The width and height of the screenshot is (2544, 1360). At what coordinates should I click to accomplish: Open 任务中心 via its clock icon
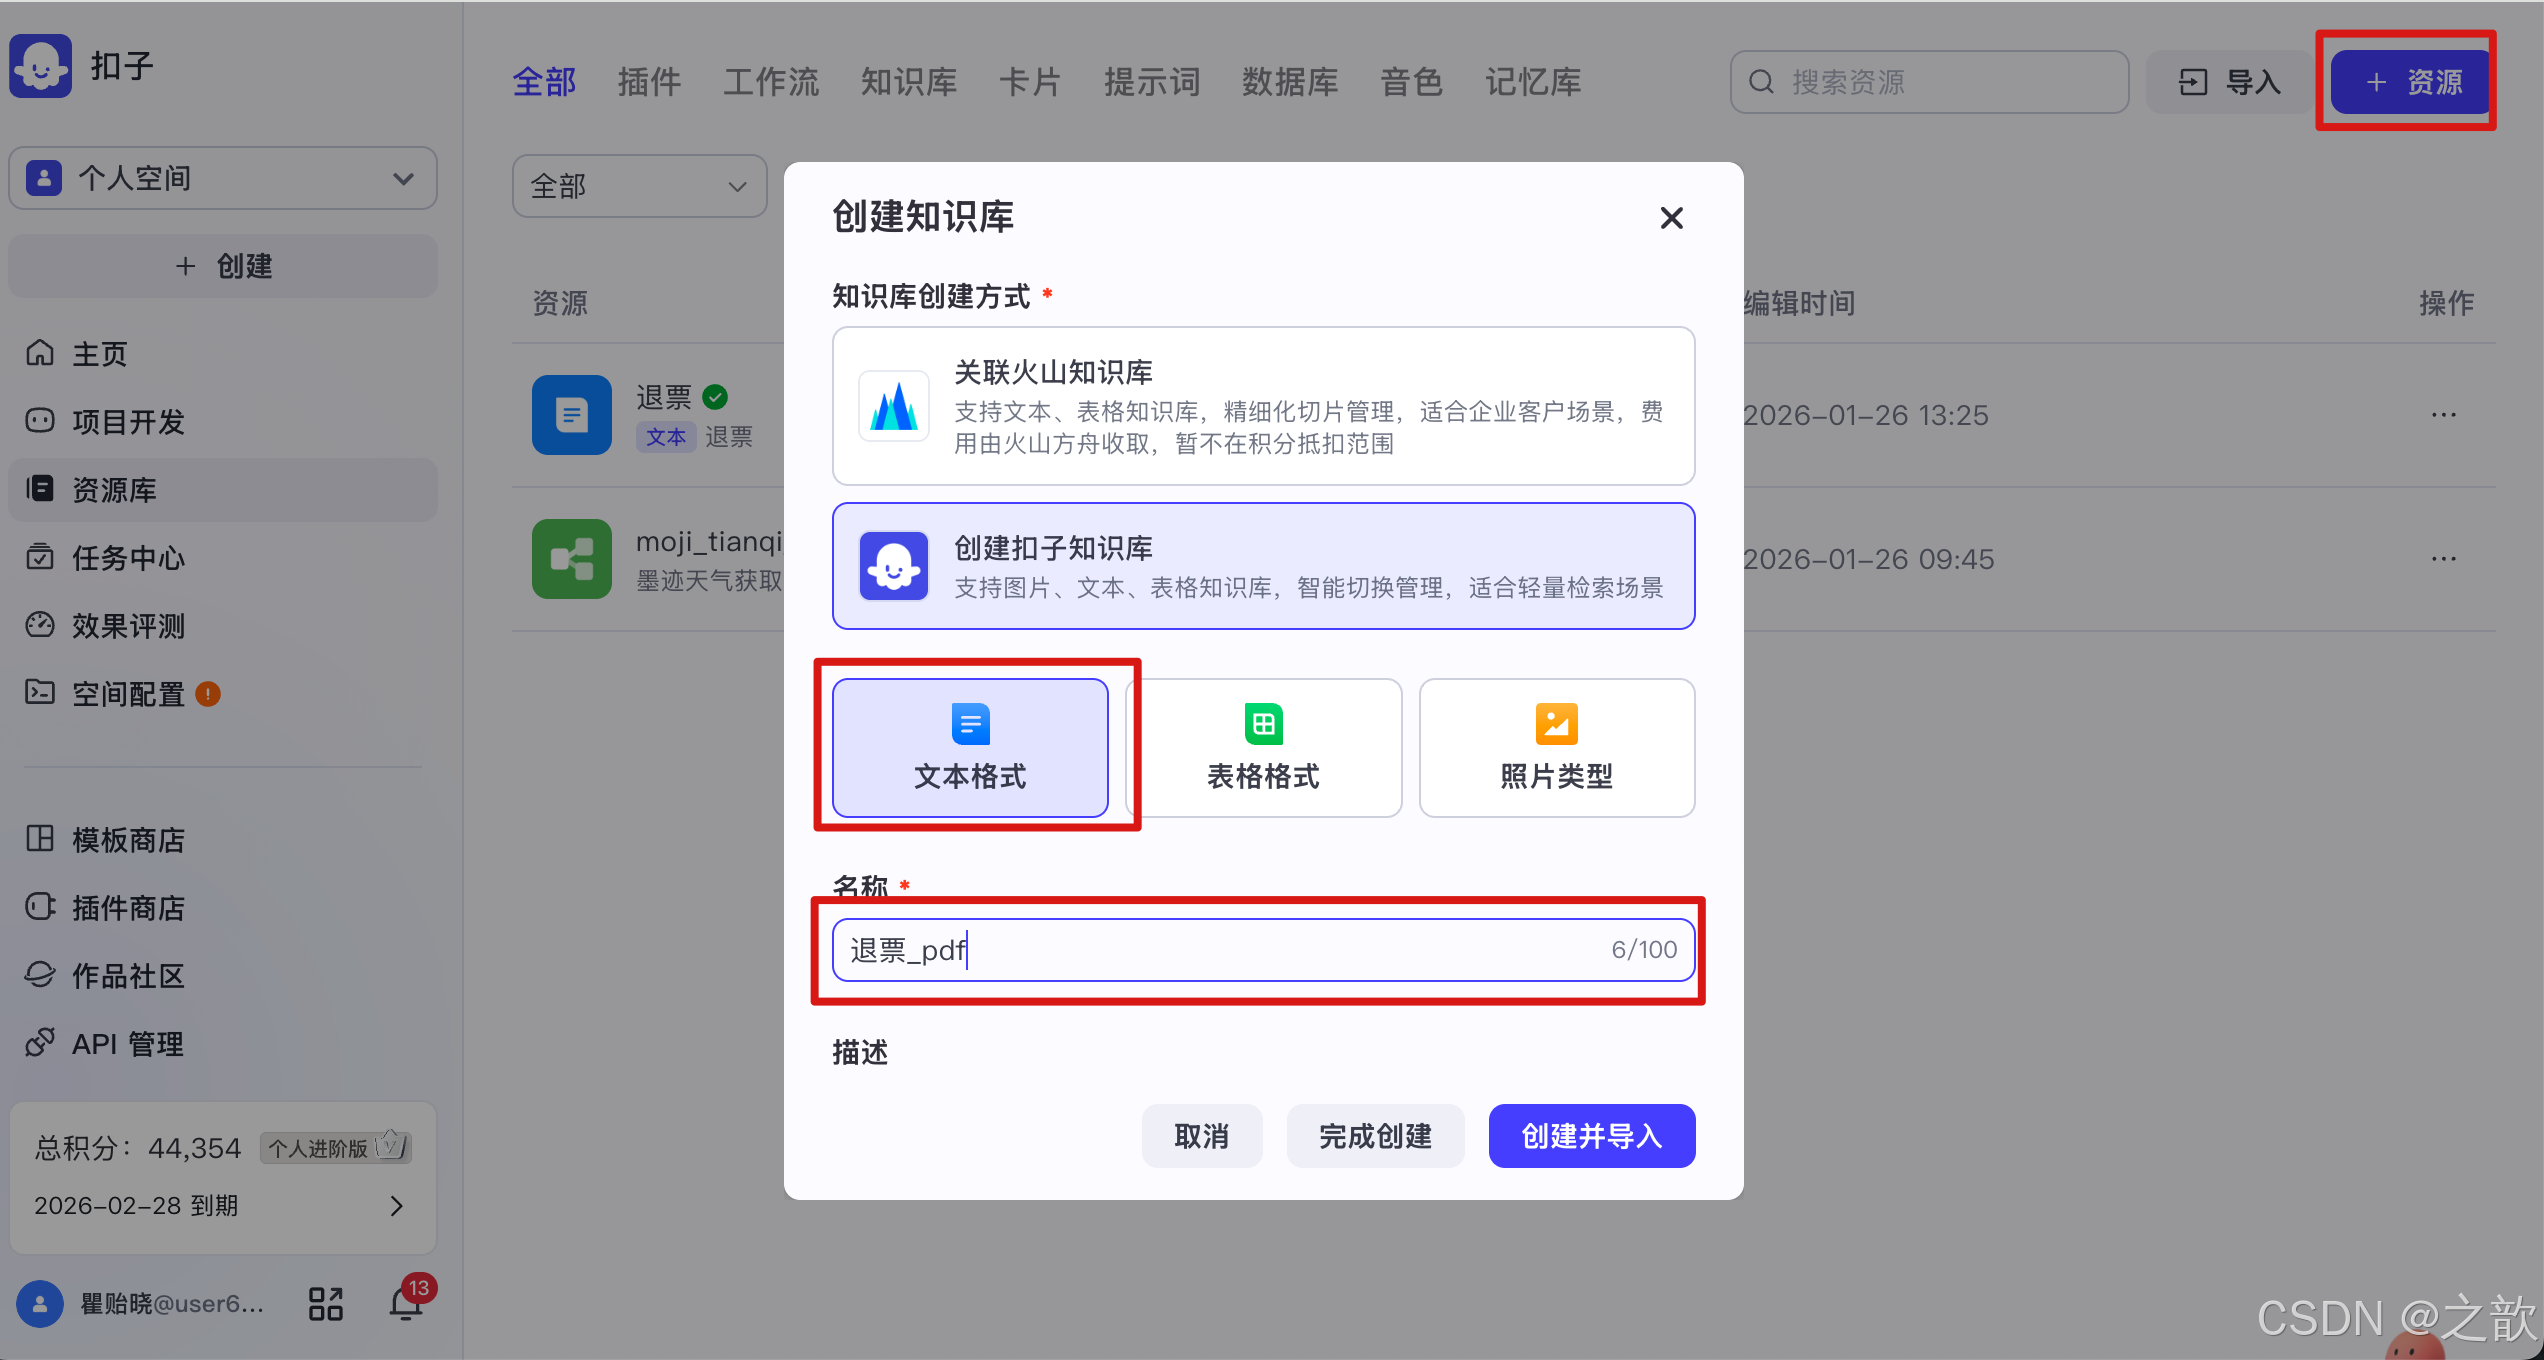click(40, 557)
